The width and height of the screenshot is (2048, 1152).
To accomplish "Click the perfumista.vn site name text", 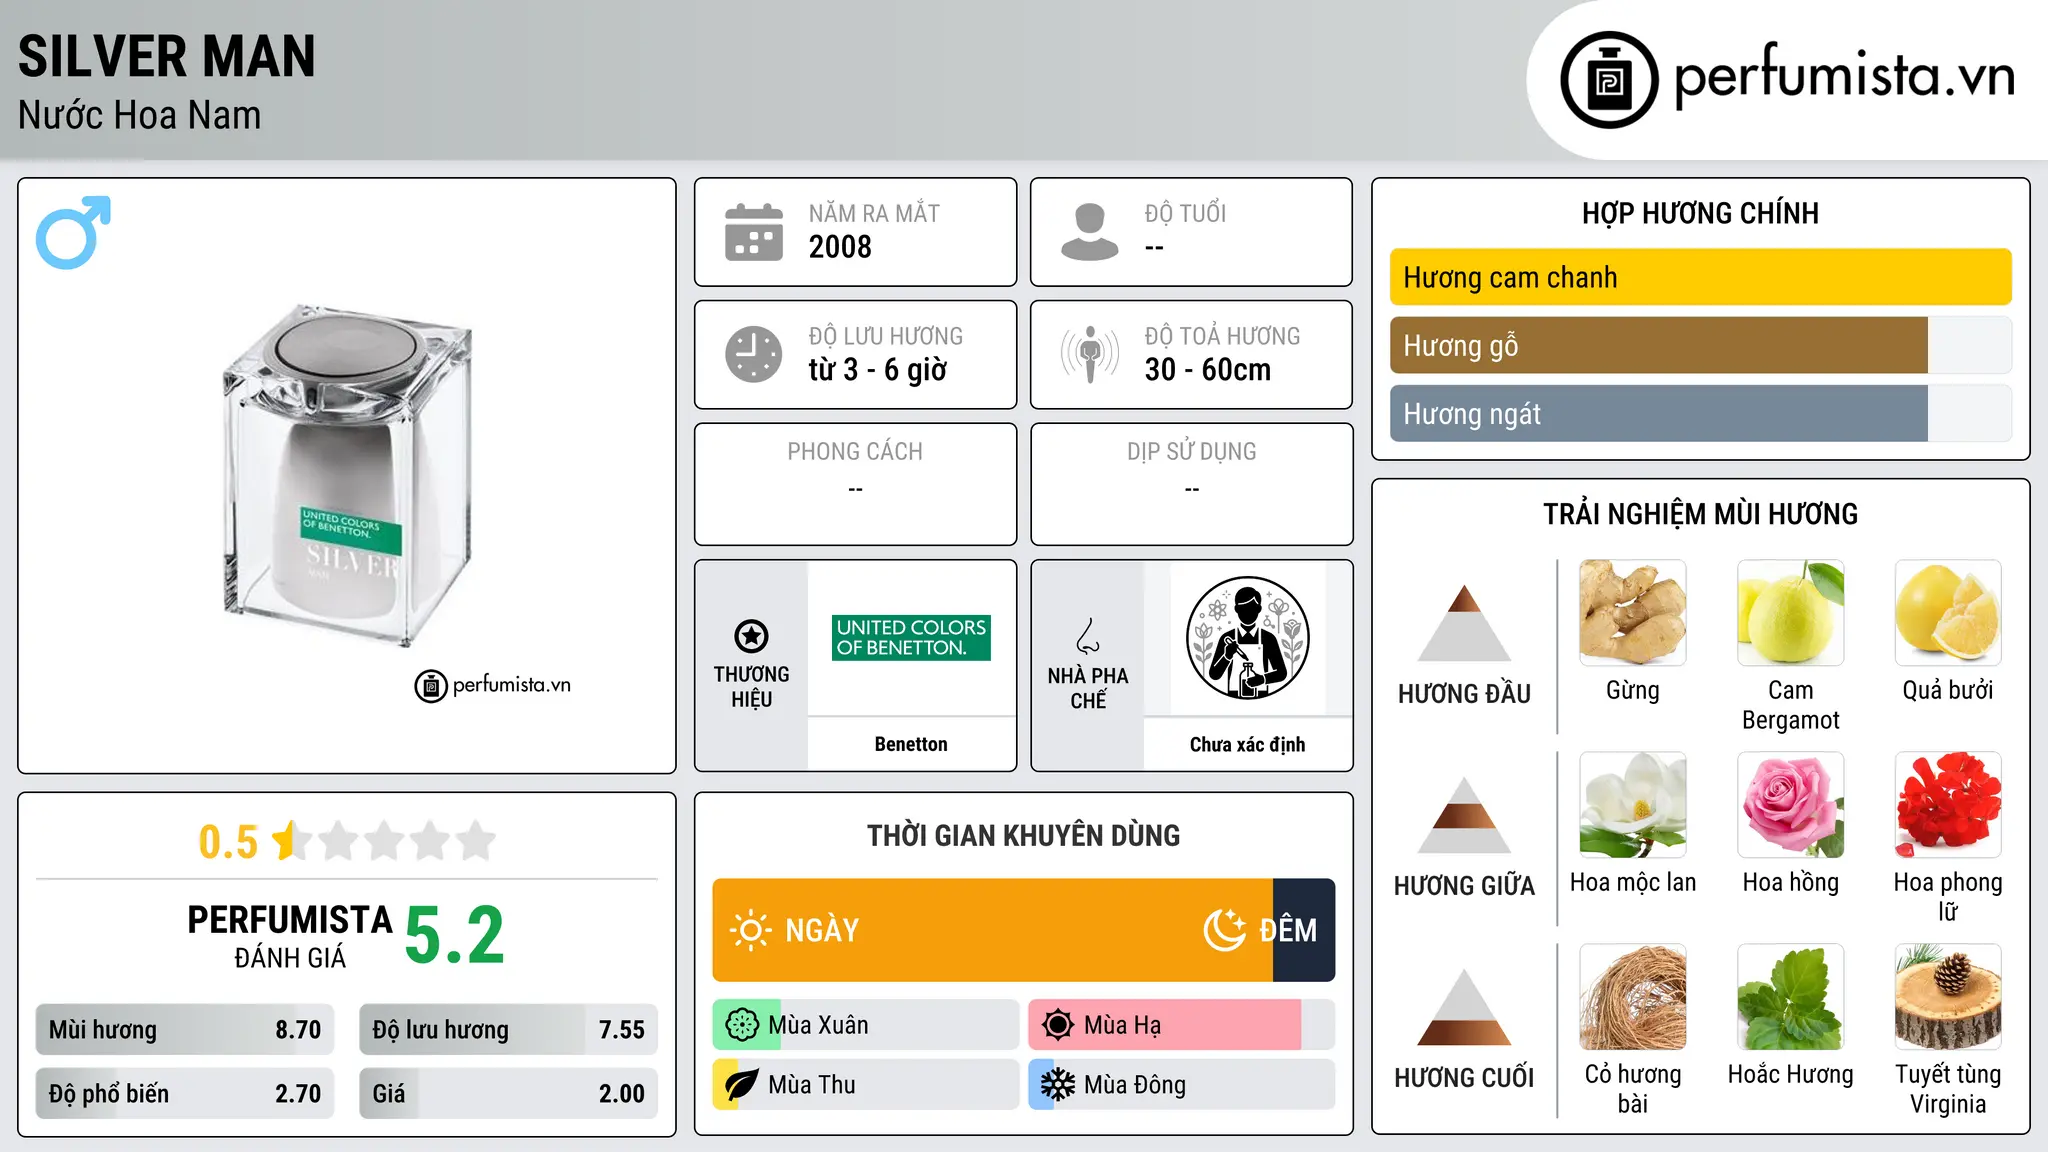I will click(x=1844, y=77).
